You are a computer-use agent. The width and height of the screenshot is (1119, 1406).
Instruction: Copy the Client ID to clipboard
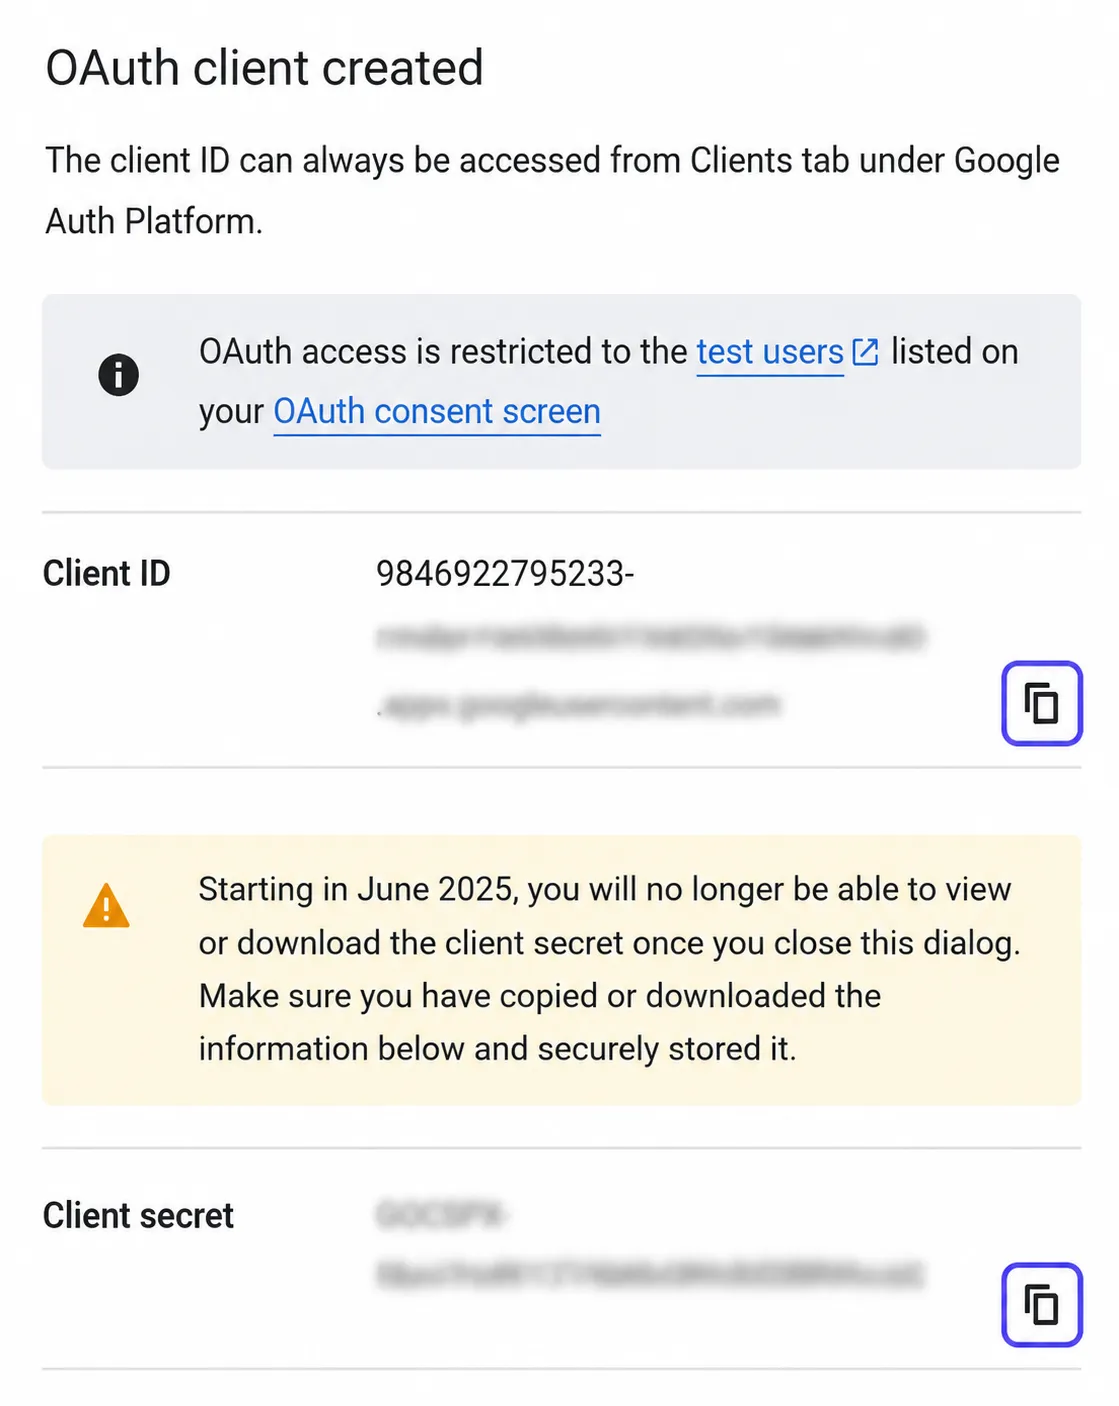pos(1041,703)
